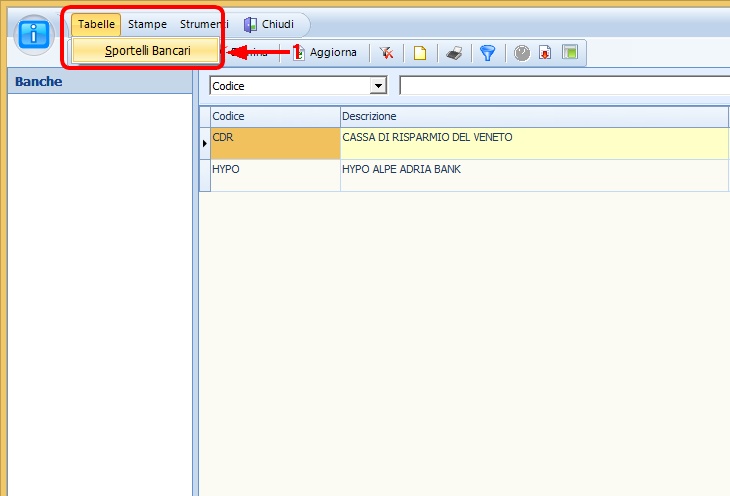The height and width of the screenshot is (496, 730).
Task: Click the green grid layout icon
Action: tap(570, 53)
